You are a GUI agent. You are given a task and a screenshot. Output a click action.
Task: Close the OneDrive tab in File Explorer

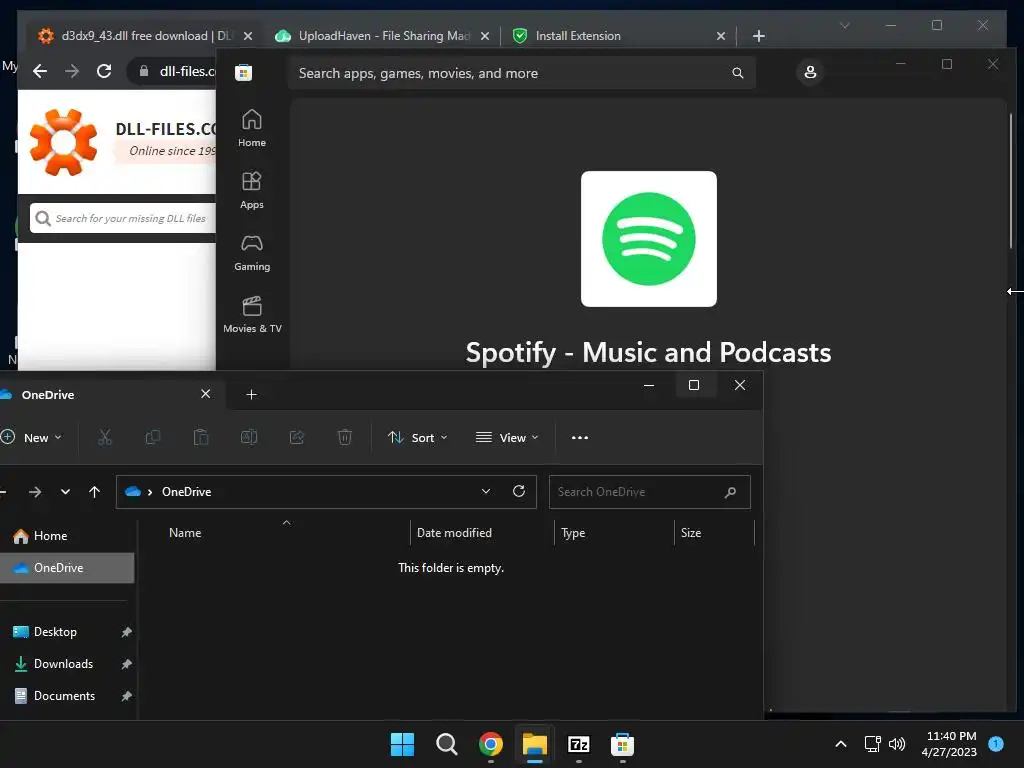206,394
